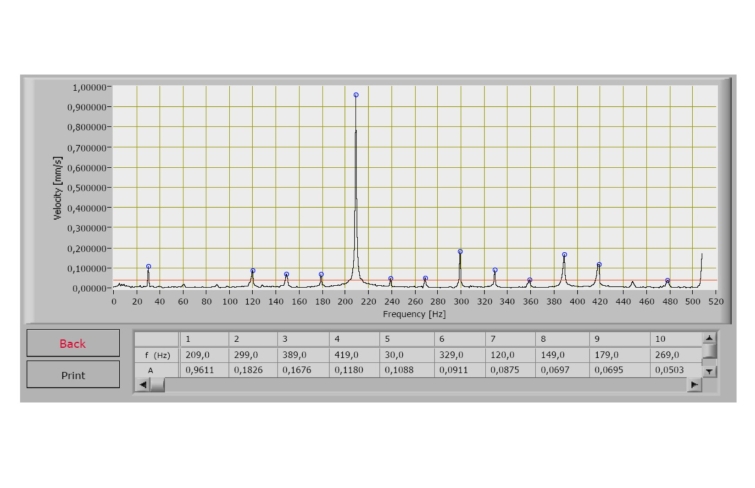Click the red Back button
The height and width of the screenshot is (488, 755).
click(x=73, y=343)
